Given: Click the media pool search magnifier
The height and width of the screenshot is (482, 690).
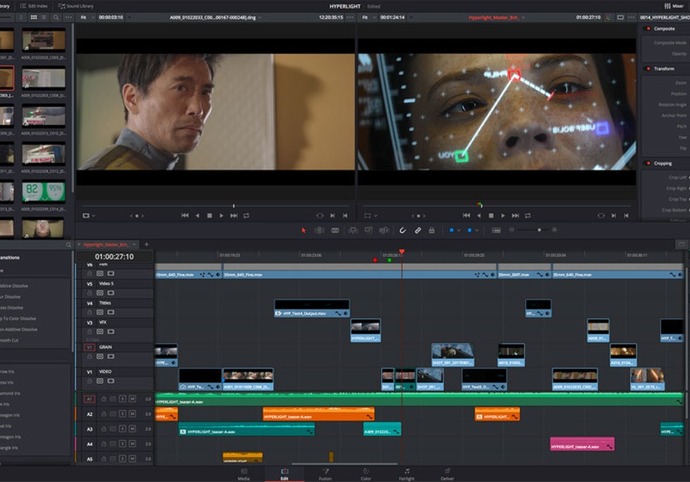Looking at the screenshot, I should [x=56, y=17].
